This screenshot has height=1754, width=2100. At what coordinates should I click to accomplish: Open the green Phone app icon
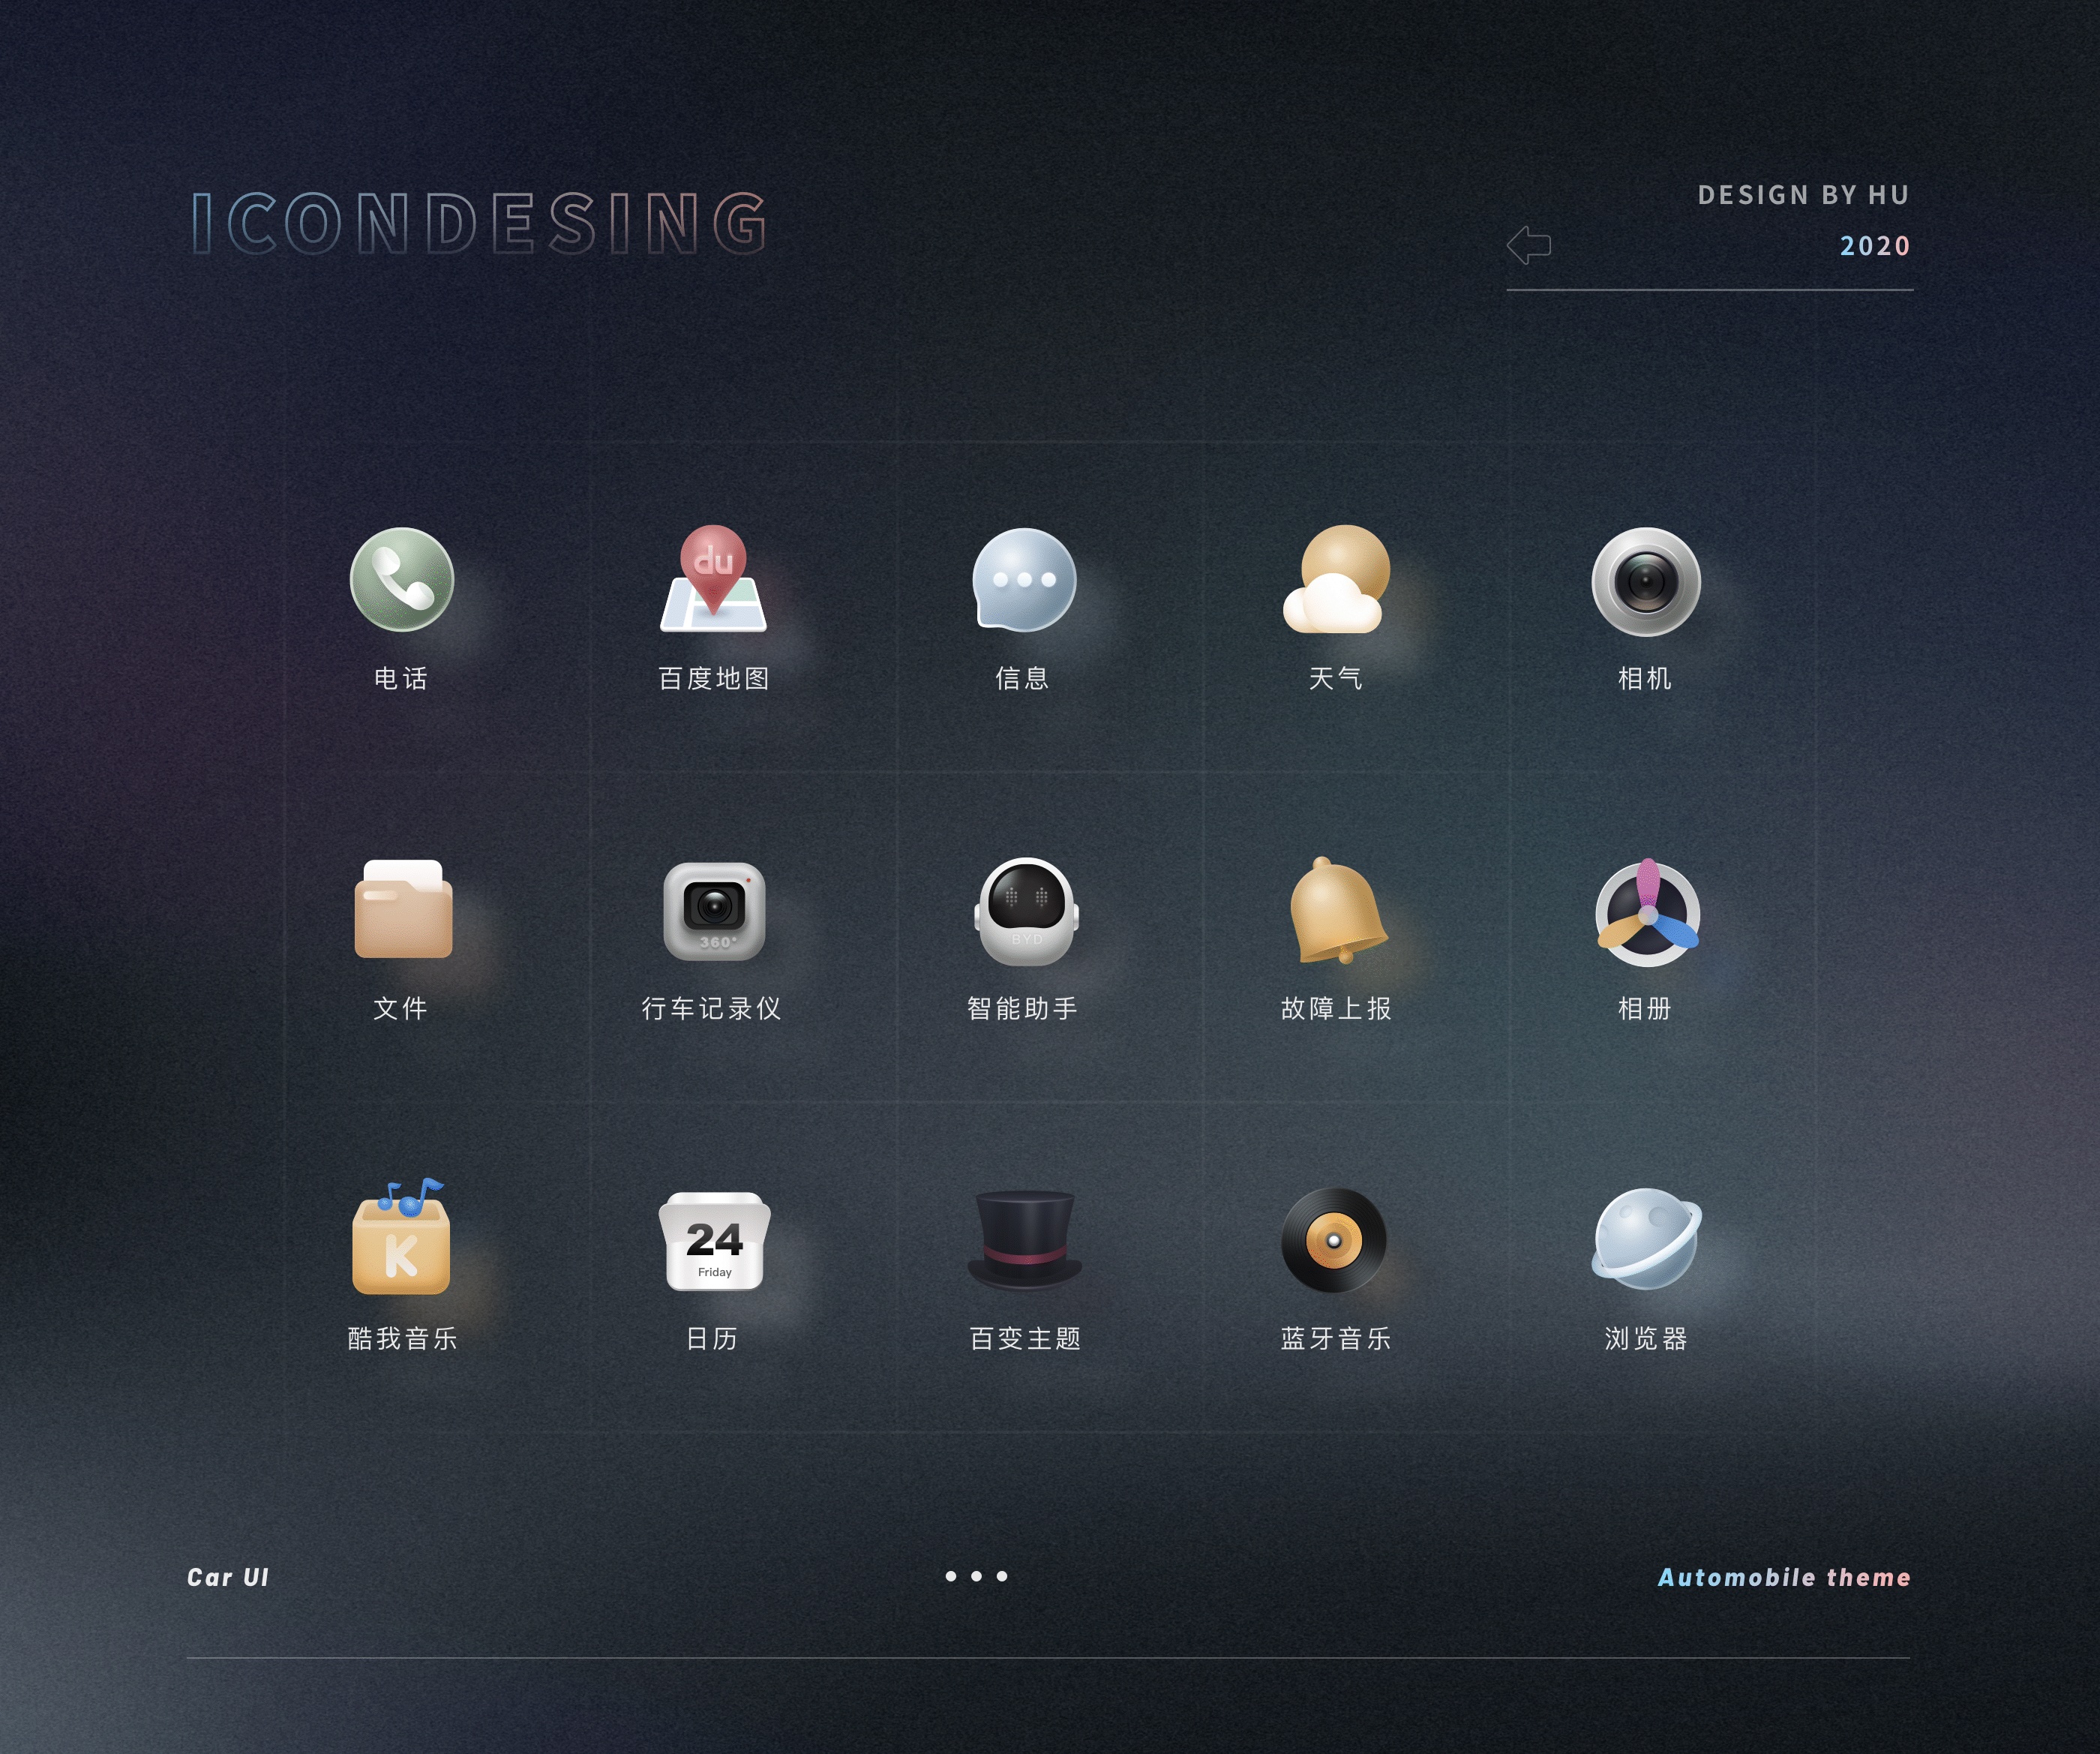[402, 580]
